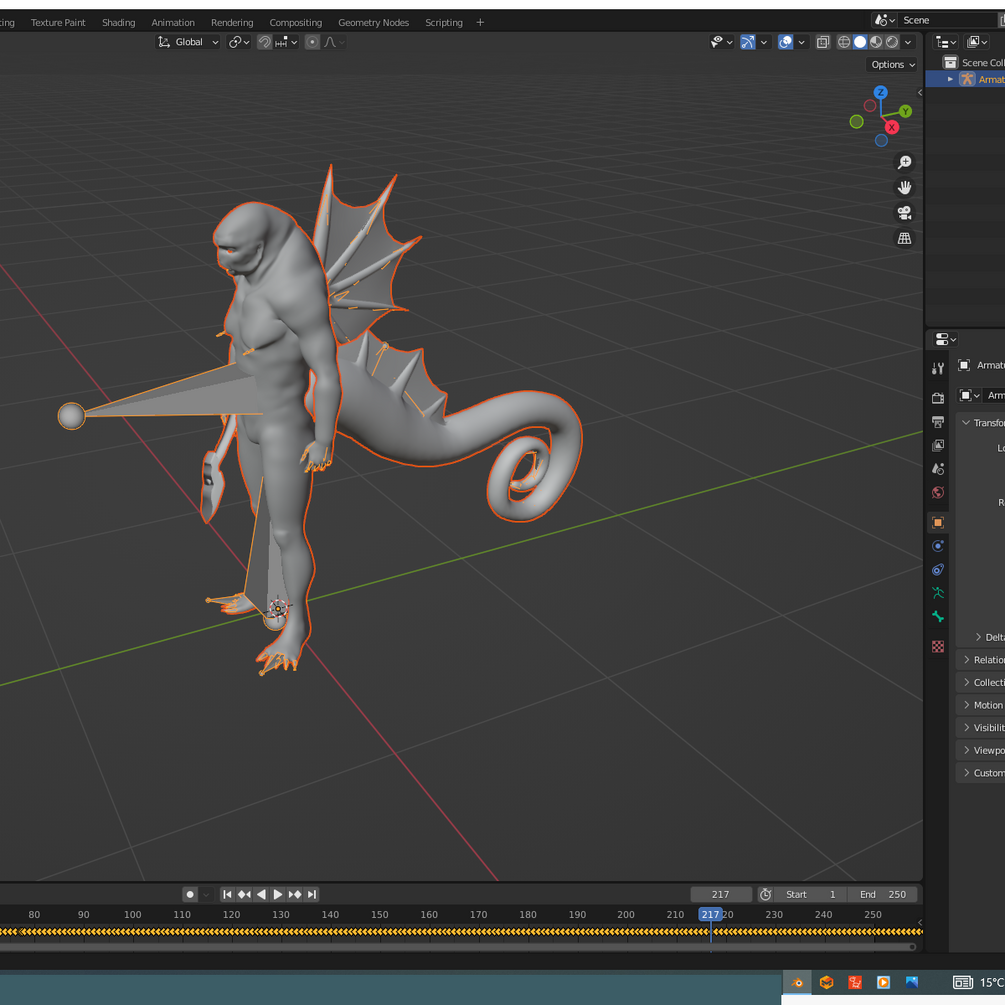This screenshot has height=1005, width=1005.
Task: Open the orange cube app in taskbar
Action: 826,983
